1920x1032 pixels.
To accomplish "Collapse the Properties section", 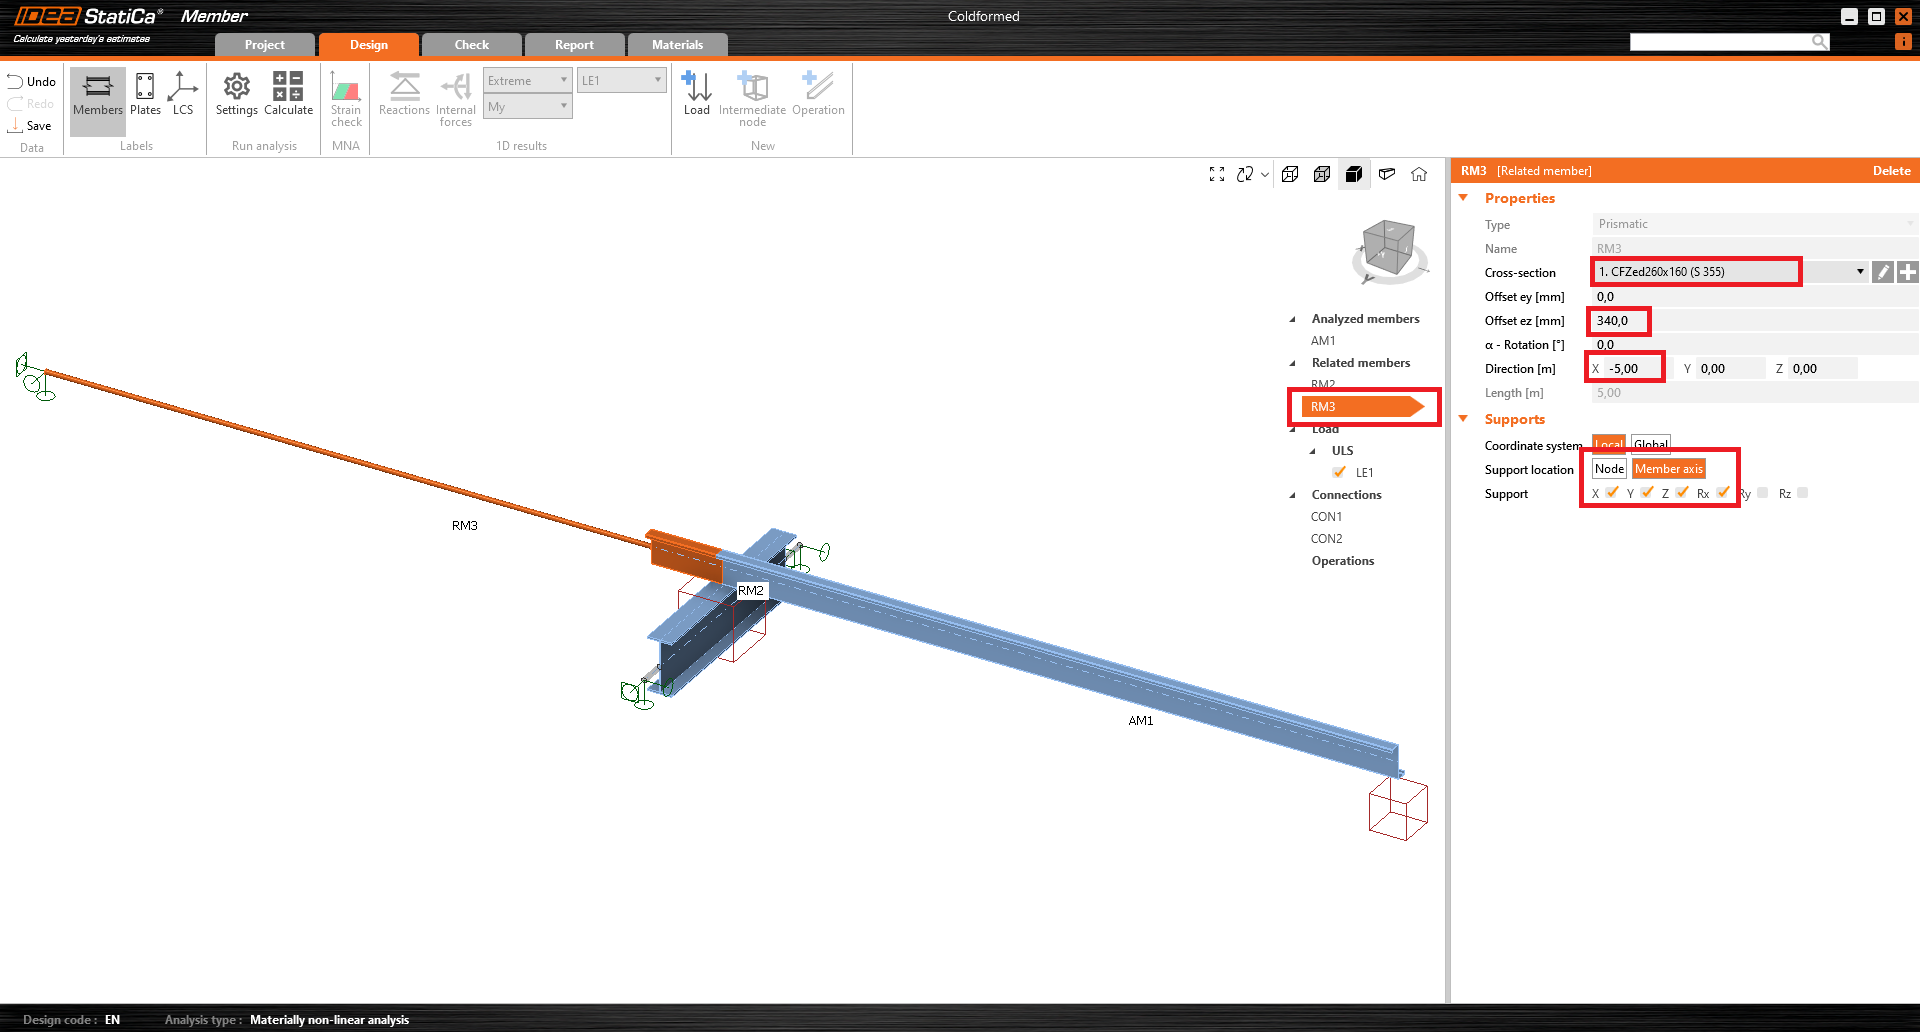I will (1464, 198).
